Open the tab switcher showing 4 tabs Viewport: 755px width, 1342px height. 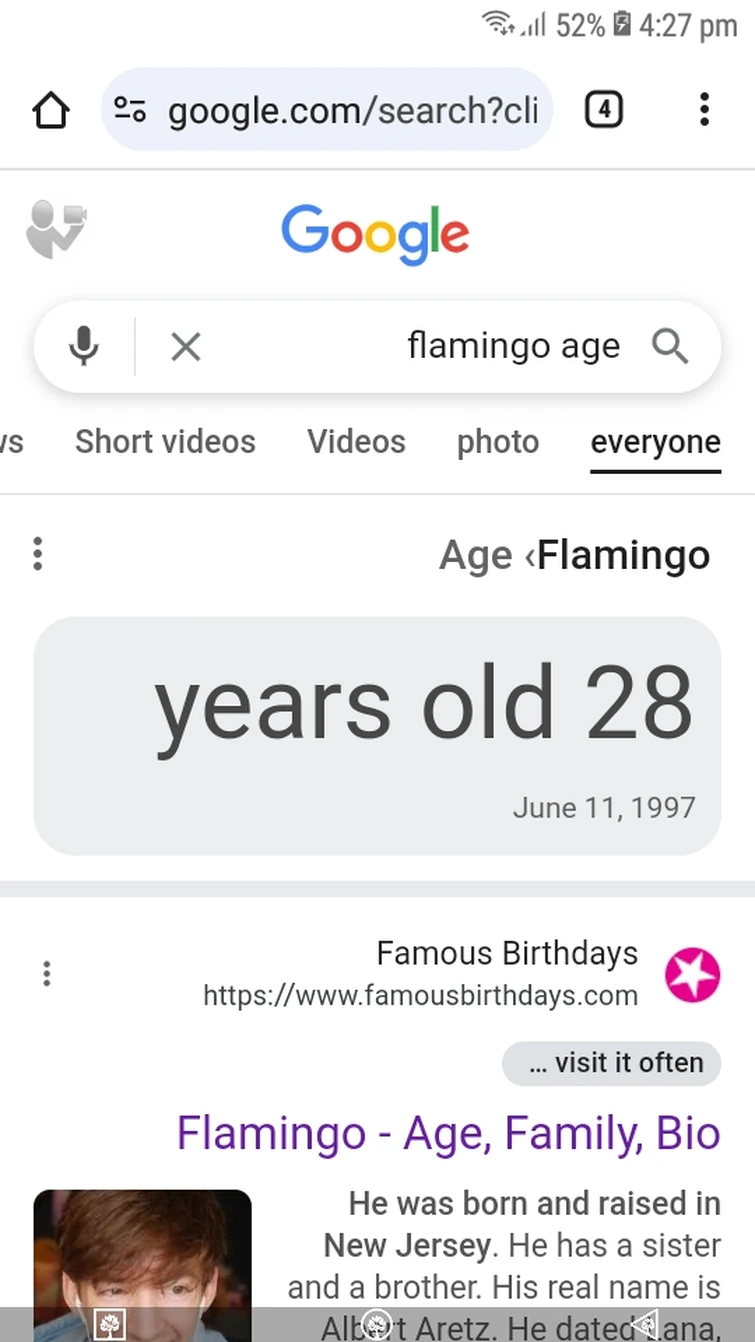coord(604,110)
